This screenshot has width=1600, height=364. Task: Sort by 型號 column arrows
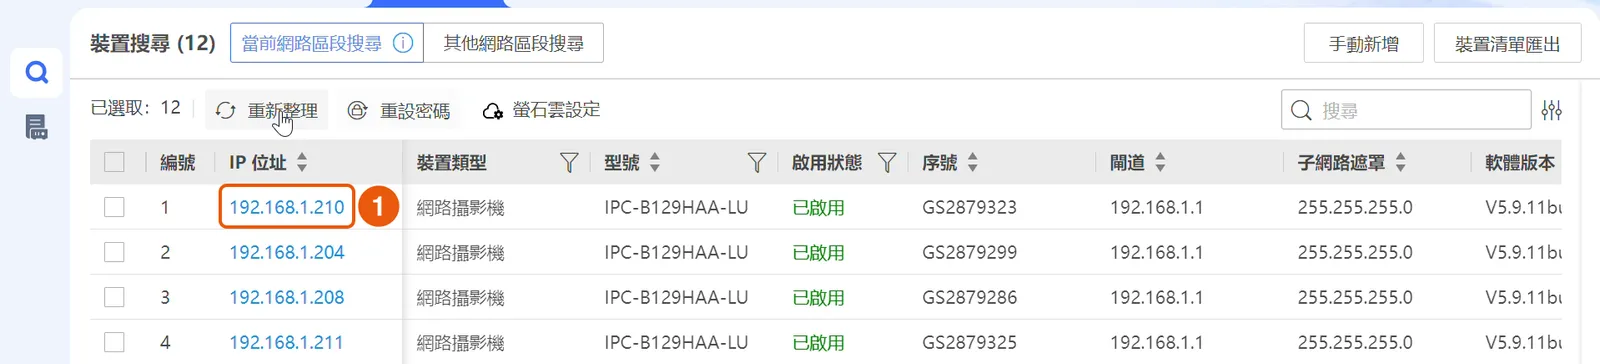tap(655, 162)
